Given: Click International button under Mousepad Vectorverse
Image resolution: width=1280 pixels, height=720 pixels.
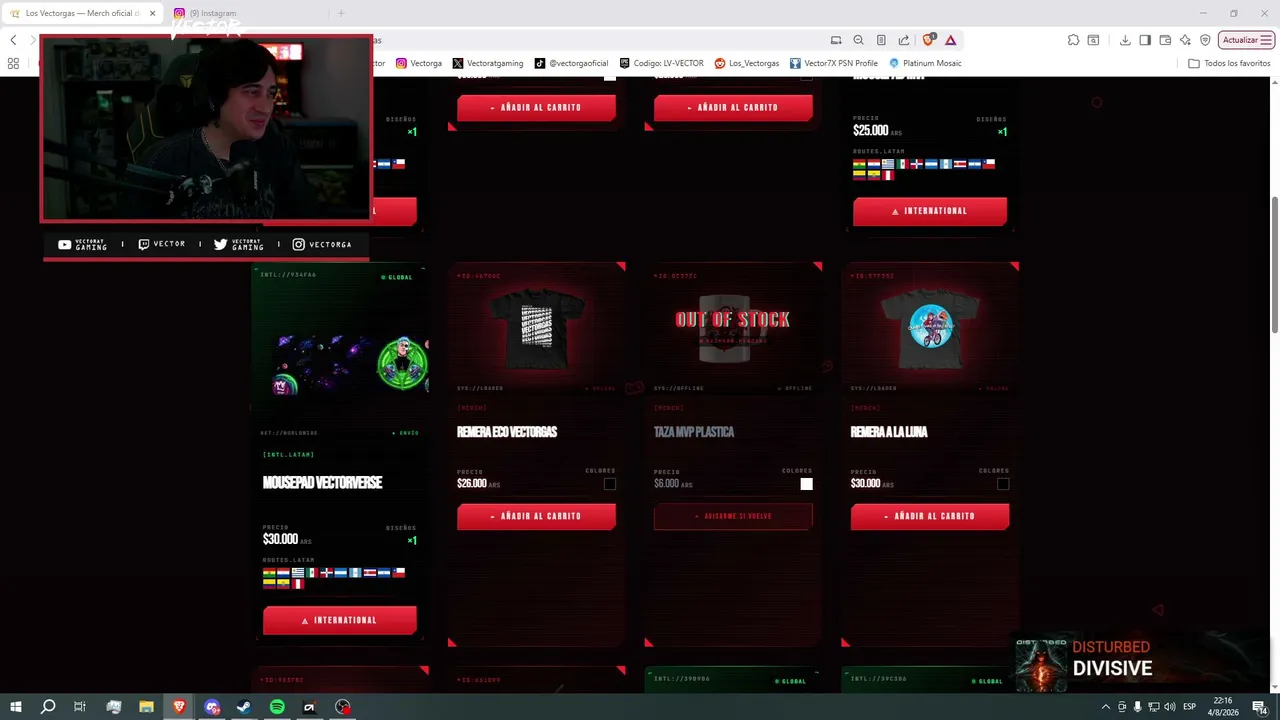Looking at the screenshot, I should [340, 620].
